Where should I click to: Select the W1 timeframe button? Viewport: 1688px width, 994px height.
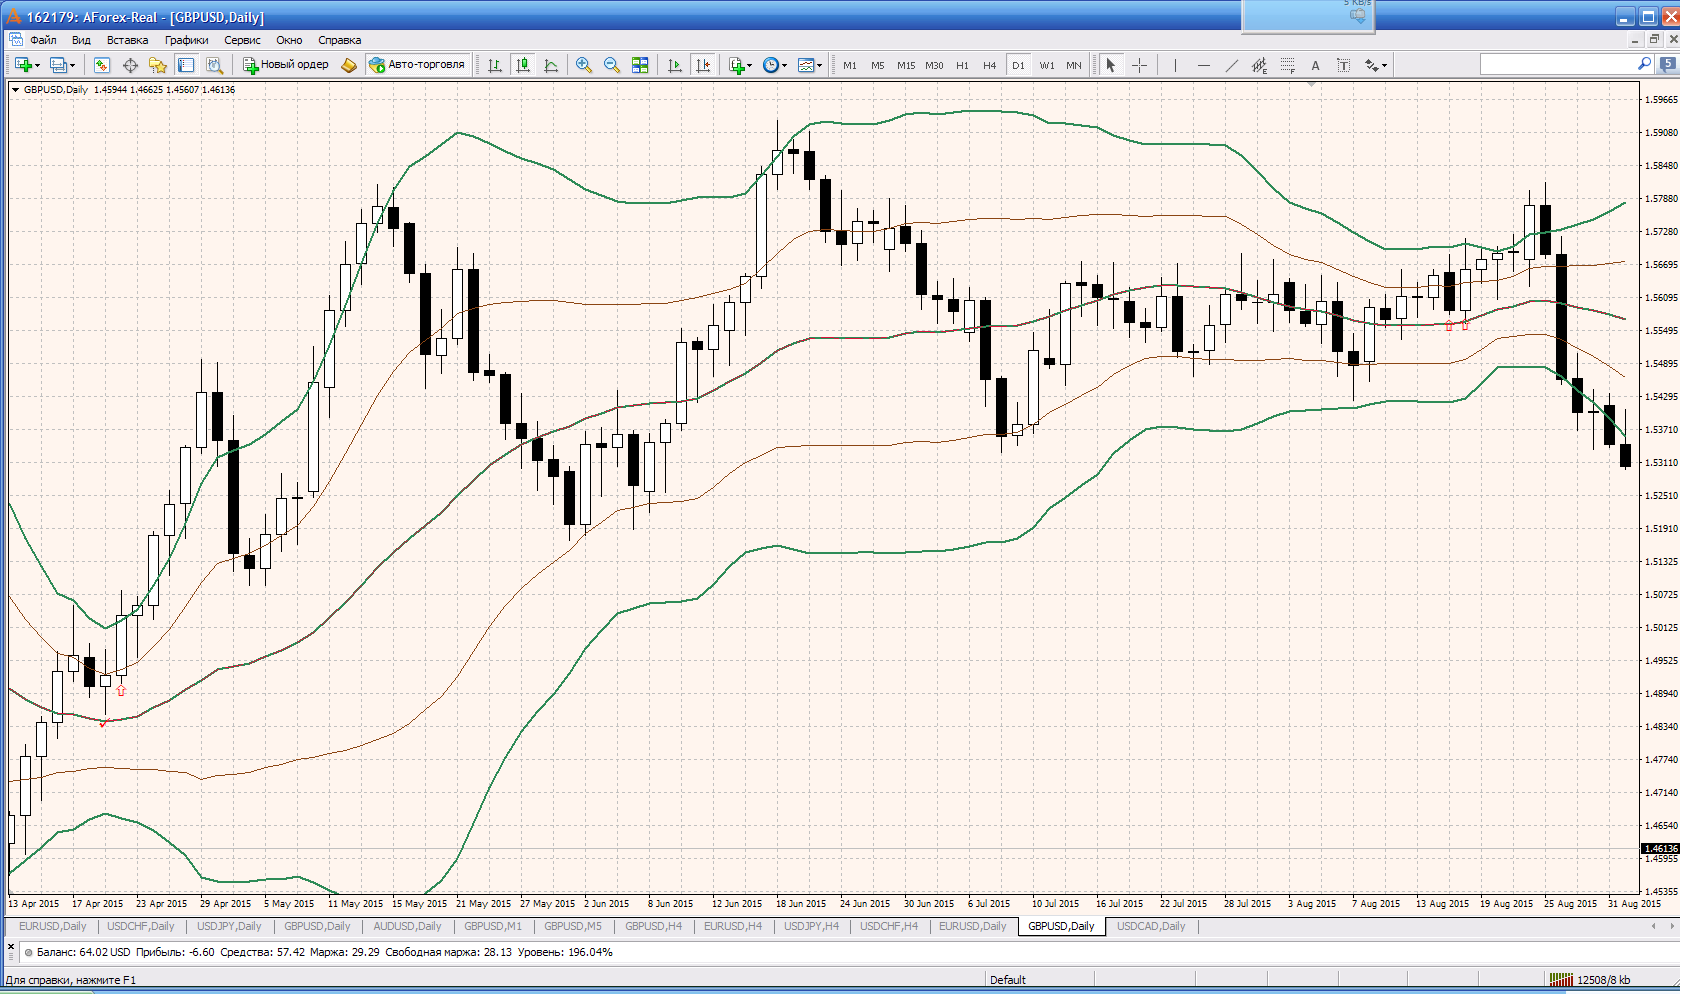(x=1047, y=65)
